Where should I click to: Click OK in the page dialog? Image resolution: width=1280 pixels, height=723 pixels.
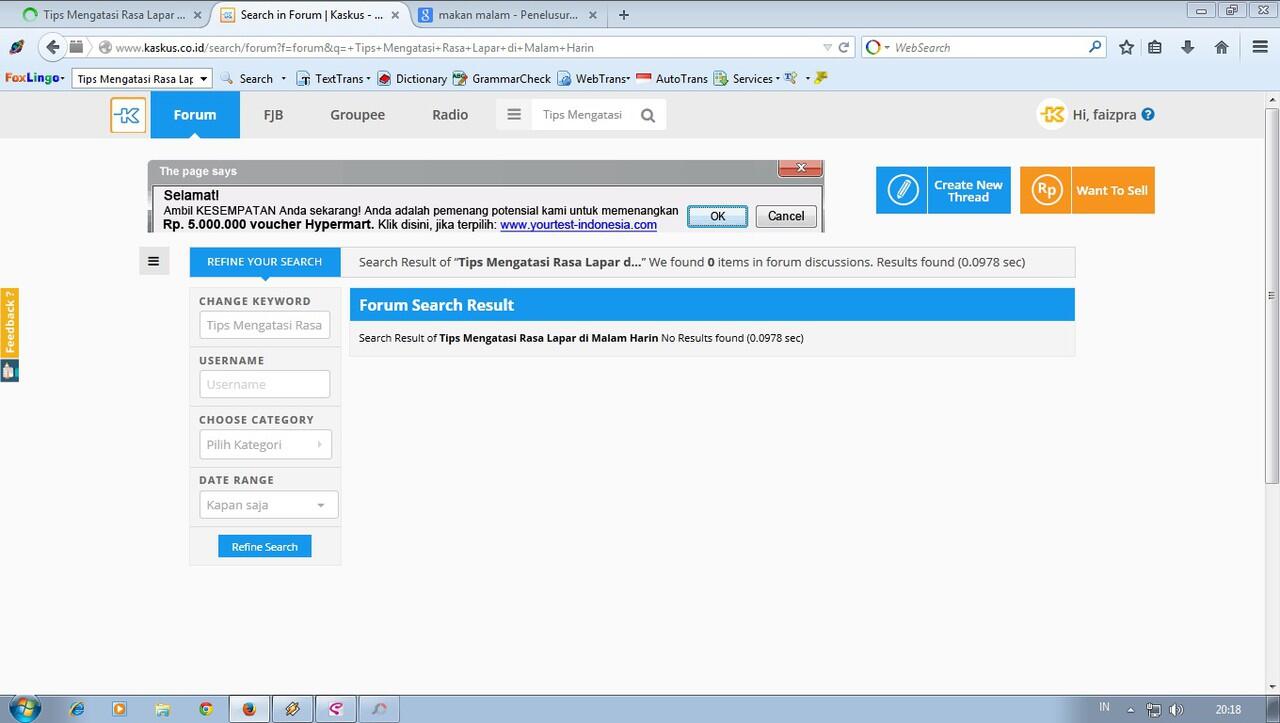(717, 216)
